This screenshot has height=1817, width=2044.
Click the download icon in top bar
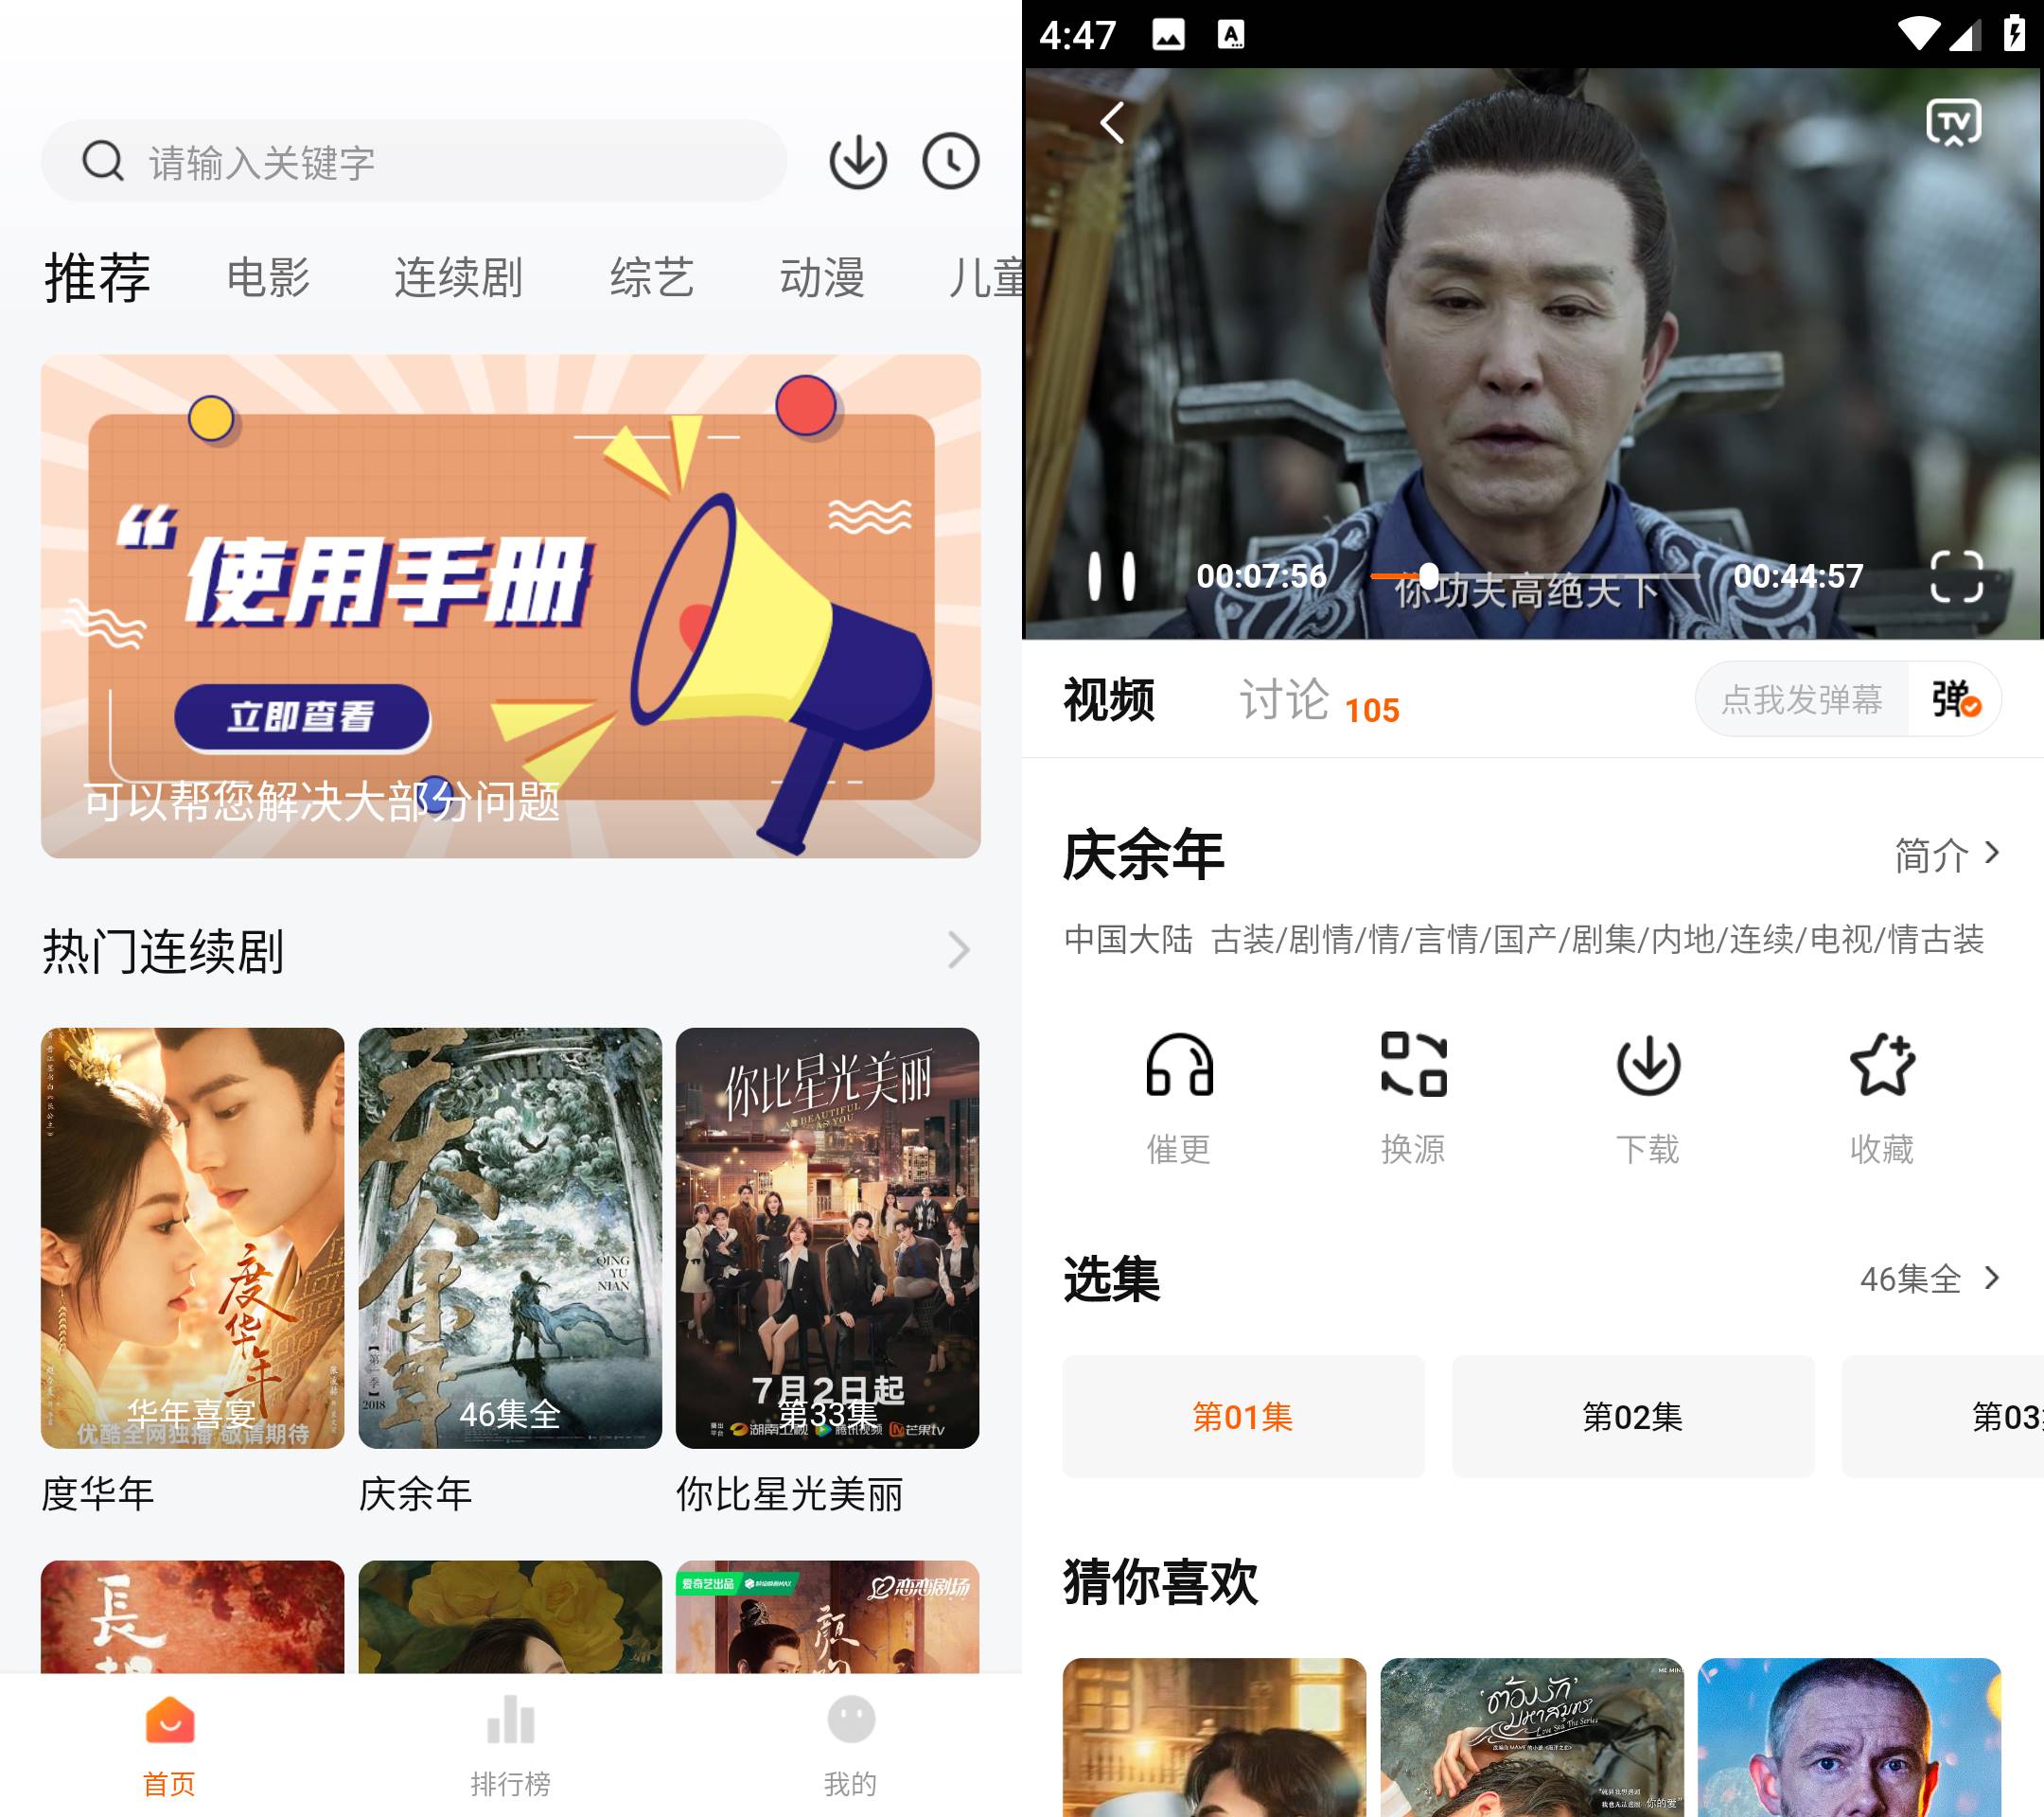coord(857,162)
